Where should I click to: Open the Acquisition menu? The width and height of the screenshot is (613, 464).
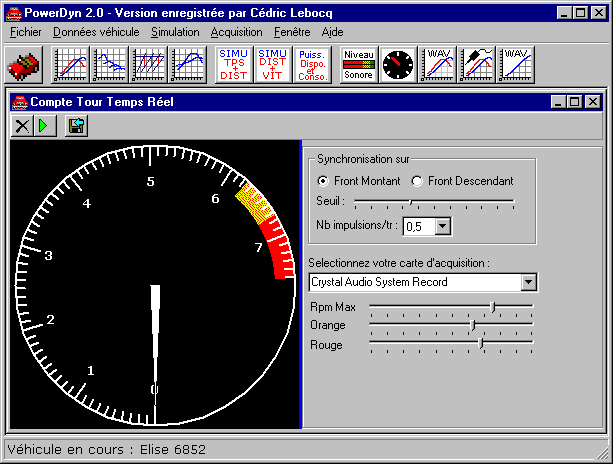pyautogui.click(x=237, y=32)
